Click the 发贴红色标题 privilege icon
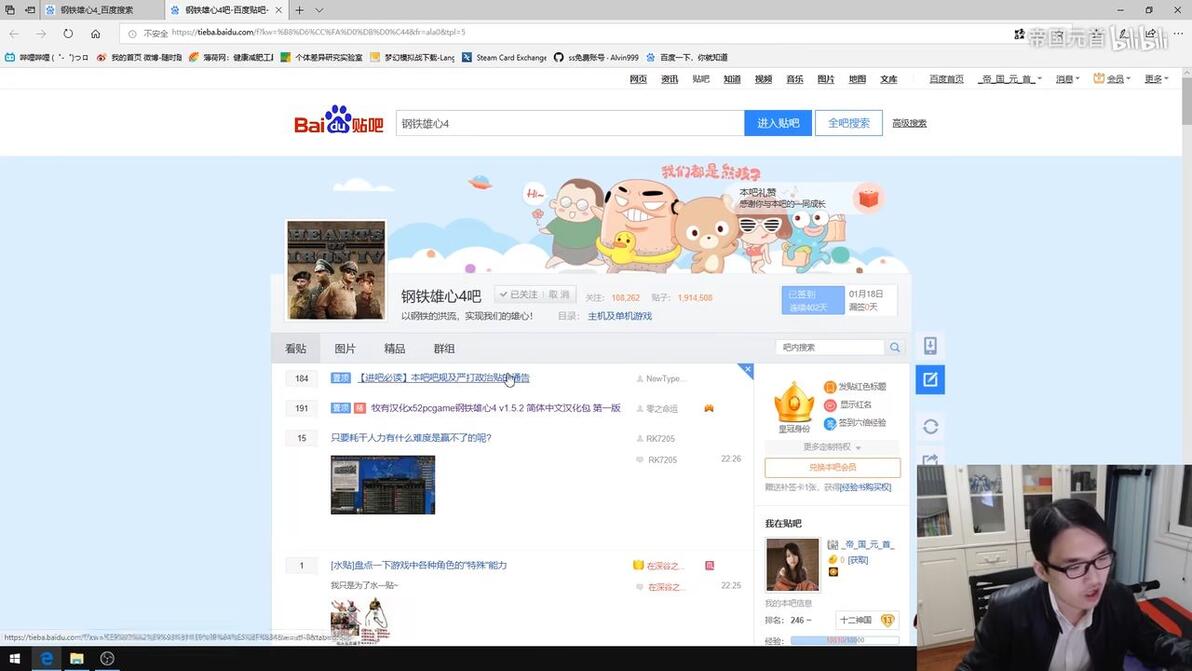1192x671 pixels. coord(830,387)
